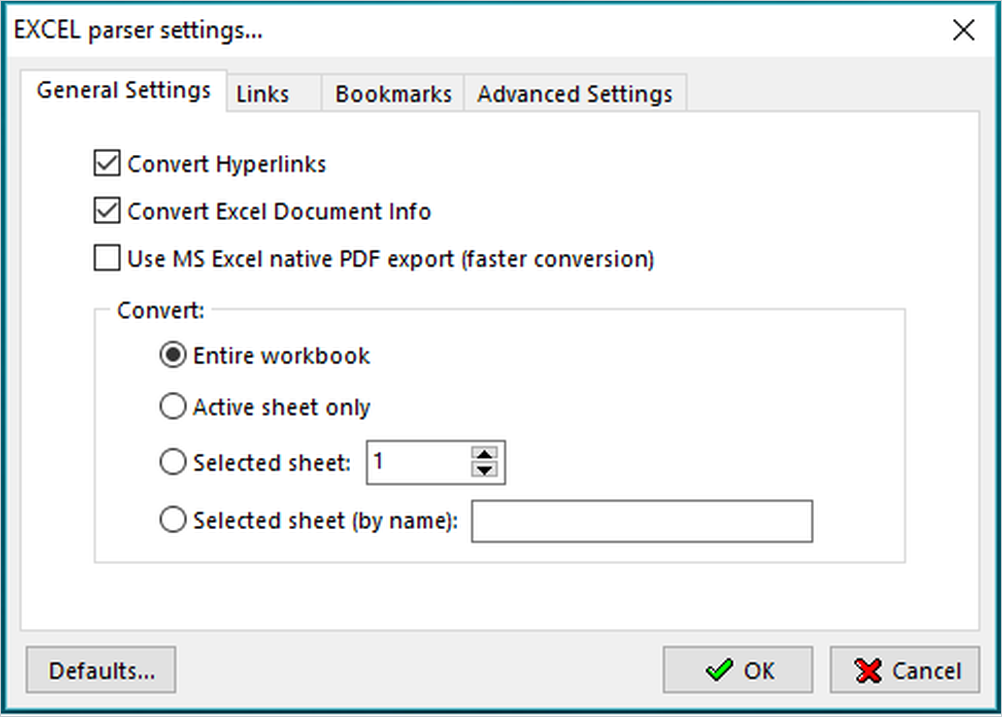
Task: Uncheck the Convert Hyperlinks checkbox
Action: coord(107,164)
